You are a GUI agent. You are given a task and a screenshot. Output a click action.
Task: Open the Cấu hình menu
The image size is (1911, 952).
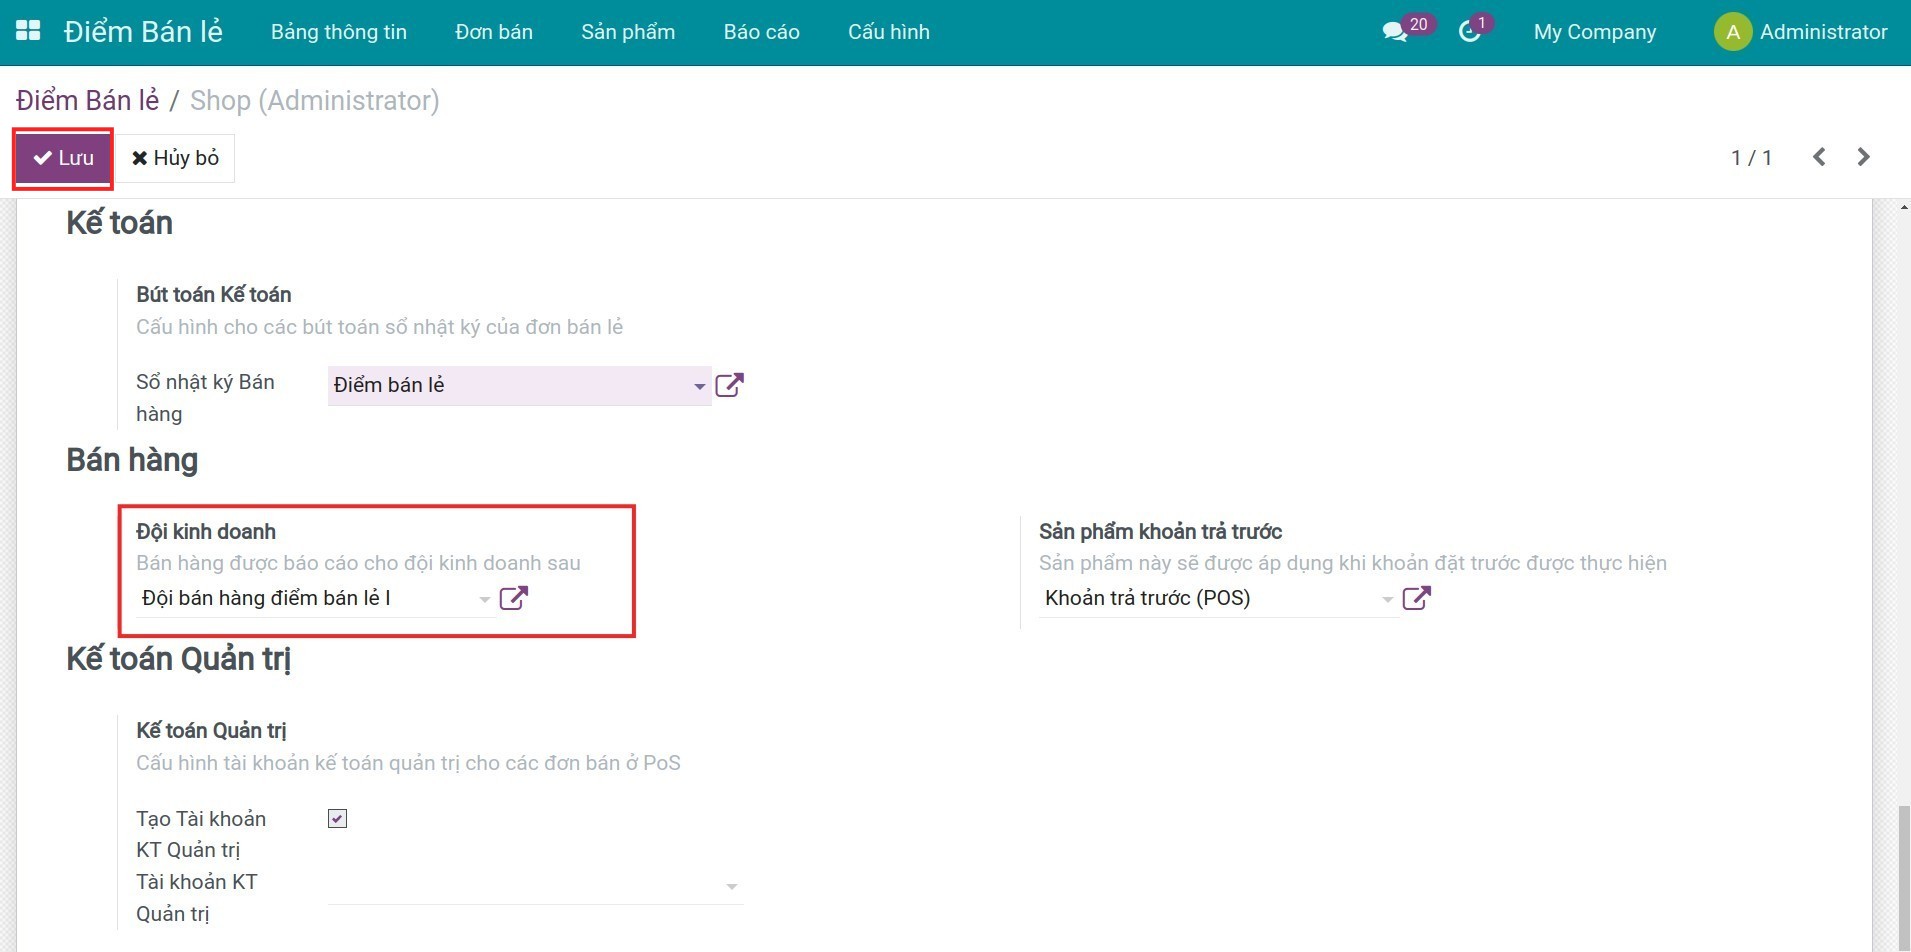click(x=889, y=32)
